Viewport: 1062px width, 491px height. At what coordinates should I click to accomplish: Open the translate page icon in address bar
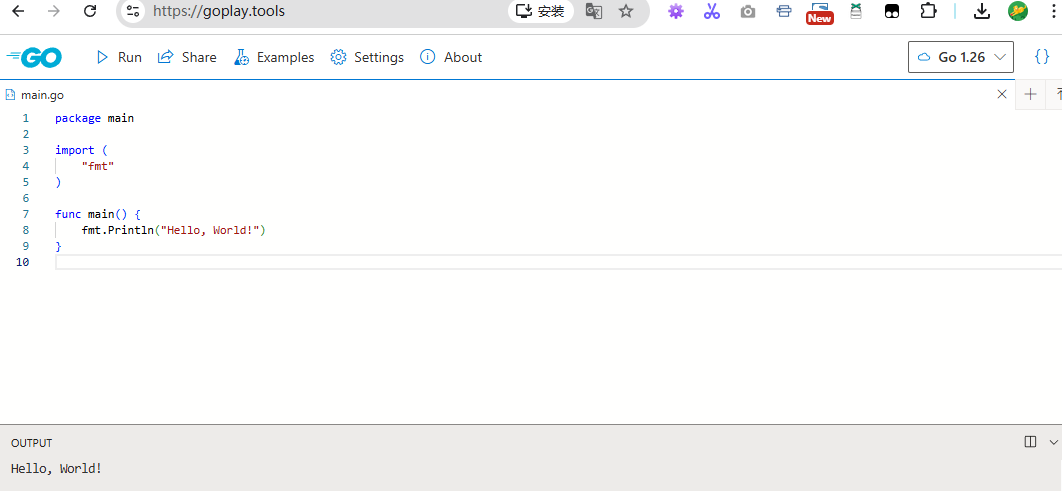(594, 11)
